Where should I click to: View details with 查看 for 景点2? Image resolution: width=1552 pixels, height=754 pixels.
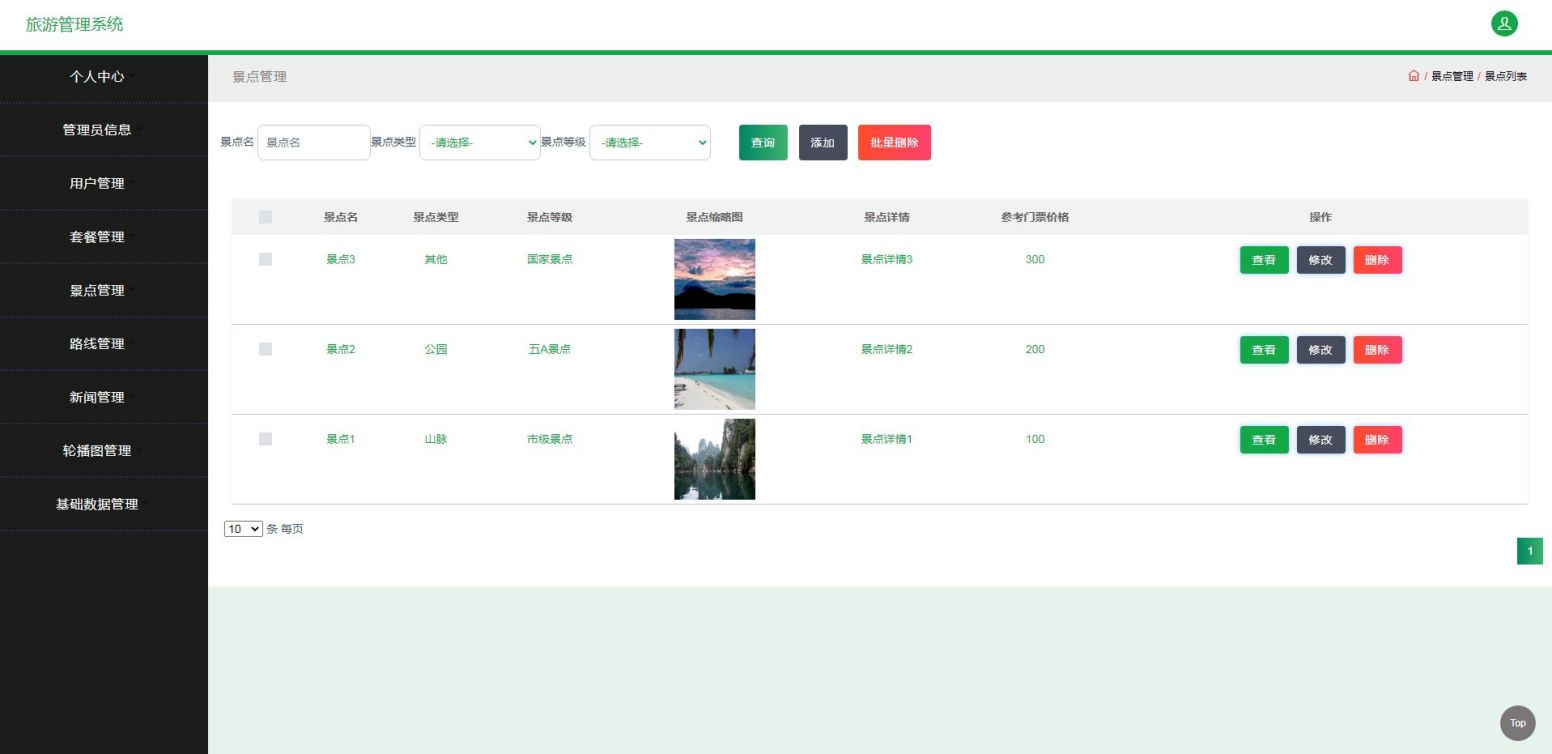point(1264,350)
